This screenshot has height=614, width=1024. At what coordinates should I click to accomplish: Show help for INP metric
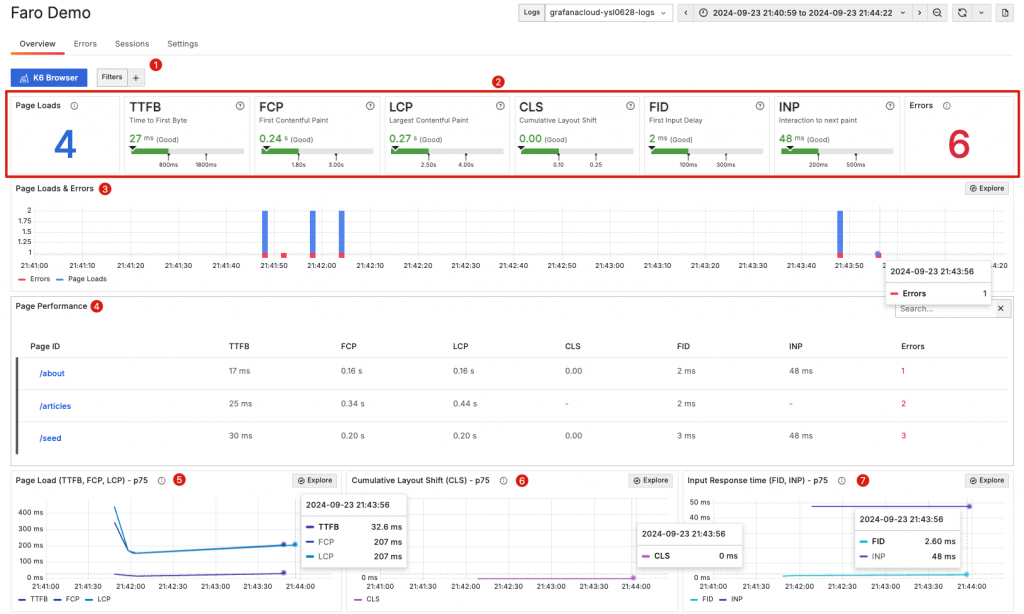click(889, 106)
